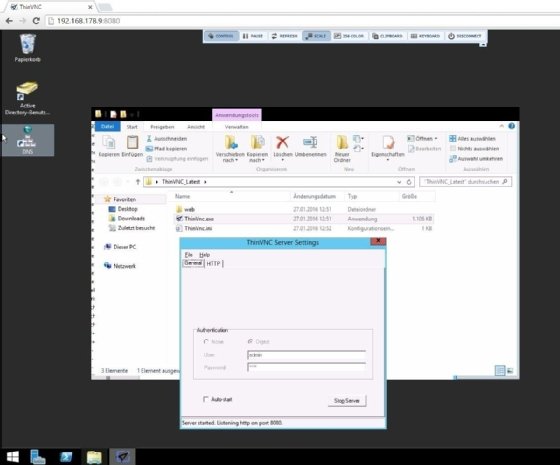Viewport: 560px width, 465px height.
Task: Click Refresh in the ThinVNC toolbar
Action: pos(285,36)
